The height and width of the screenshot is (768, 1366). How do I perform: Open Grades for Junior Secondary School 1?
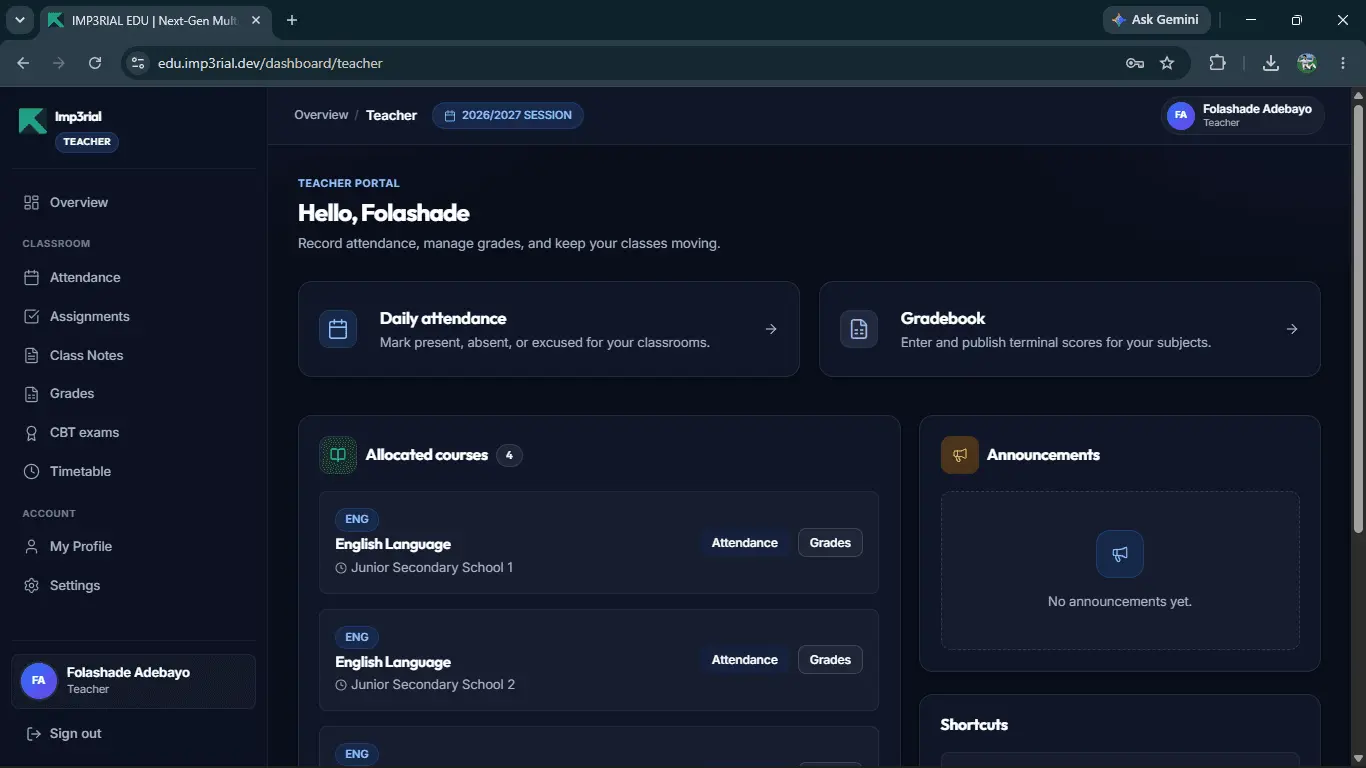pos(830,543)
